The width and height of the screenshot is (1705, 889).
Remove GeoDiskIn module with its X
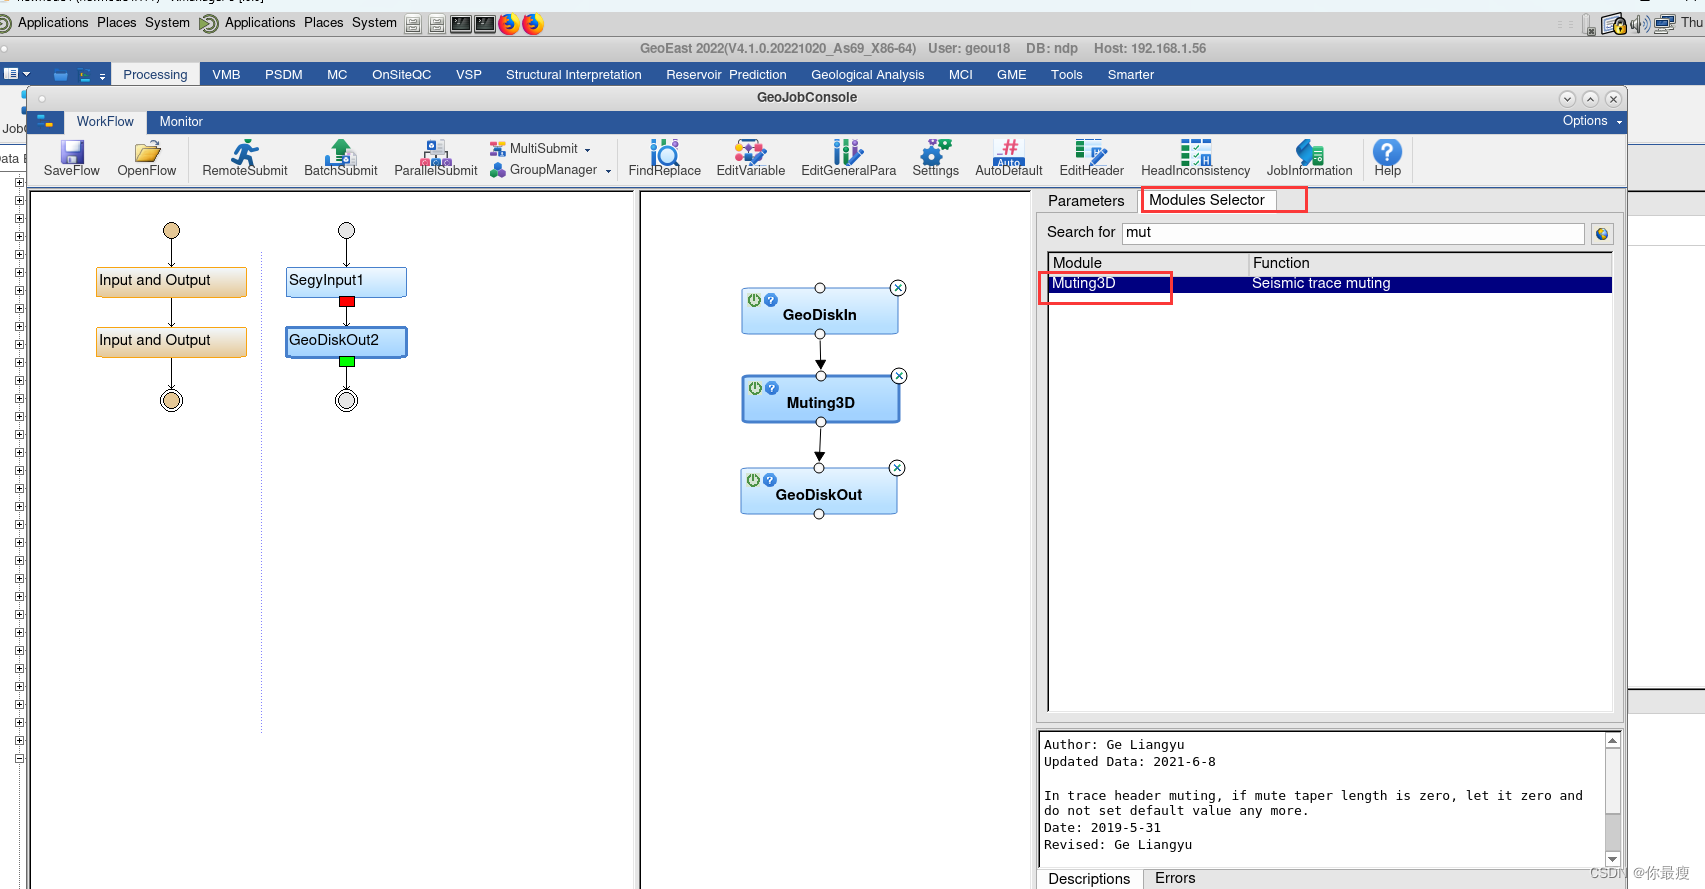tap(898, 288)
